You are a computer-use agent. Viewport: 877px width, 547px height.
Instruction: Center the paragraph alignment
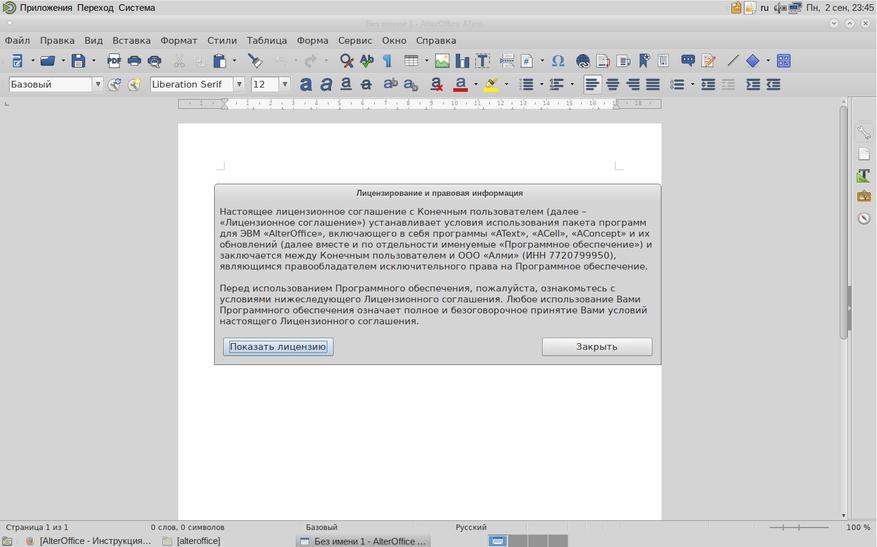612,84
